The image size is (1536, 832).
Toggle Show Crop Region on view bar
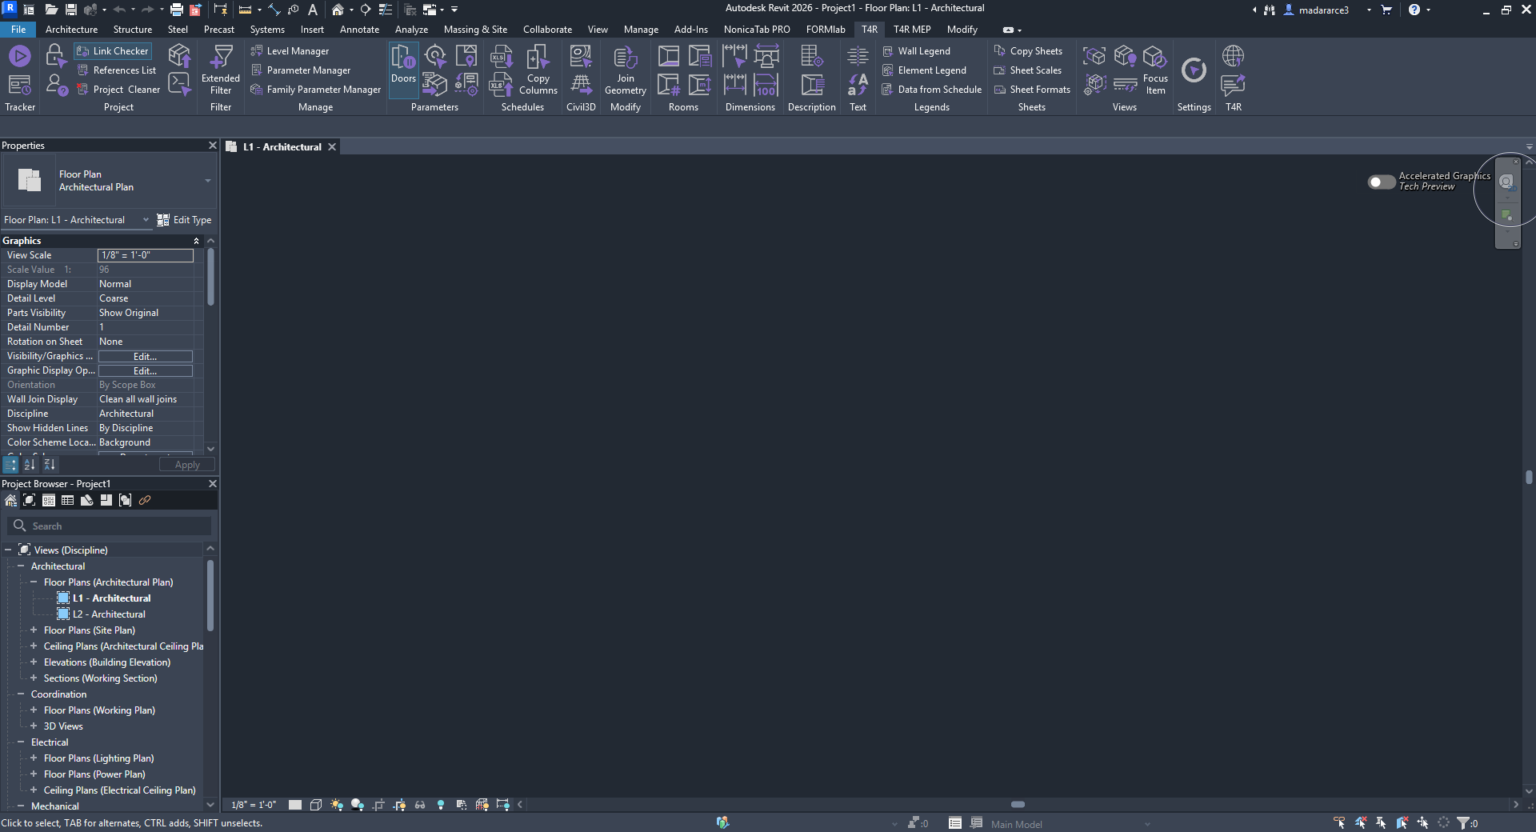pyautogui.click(x=399, y=804)
